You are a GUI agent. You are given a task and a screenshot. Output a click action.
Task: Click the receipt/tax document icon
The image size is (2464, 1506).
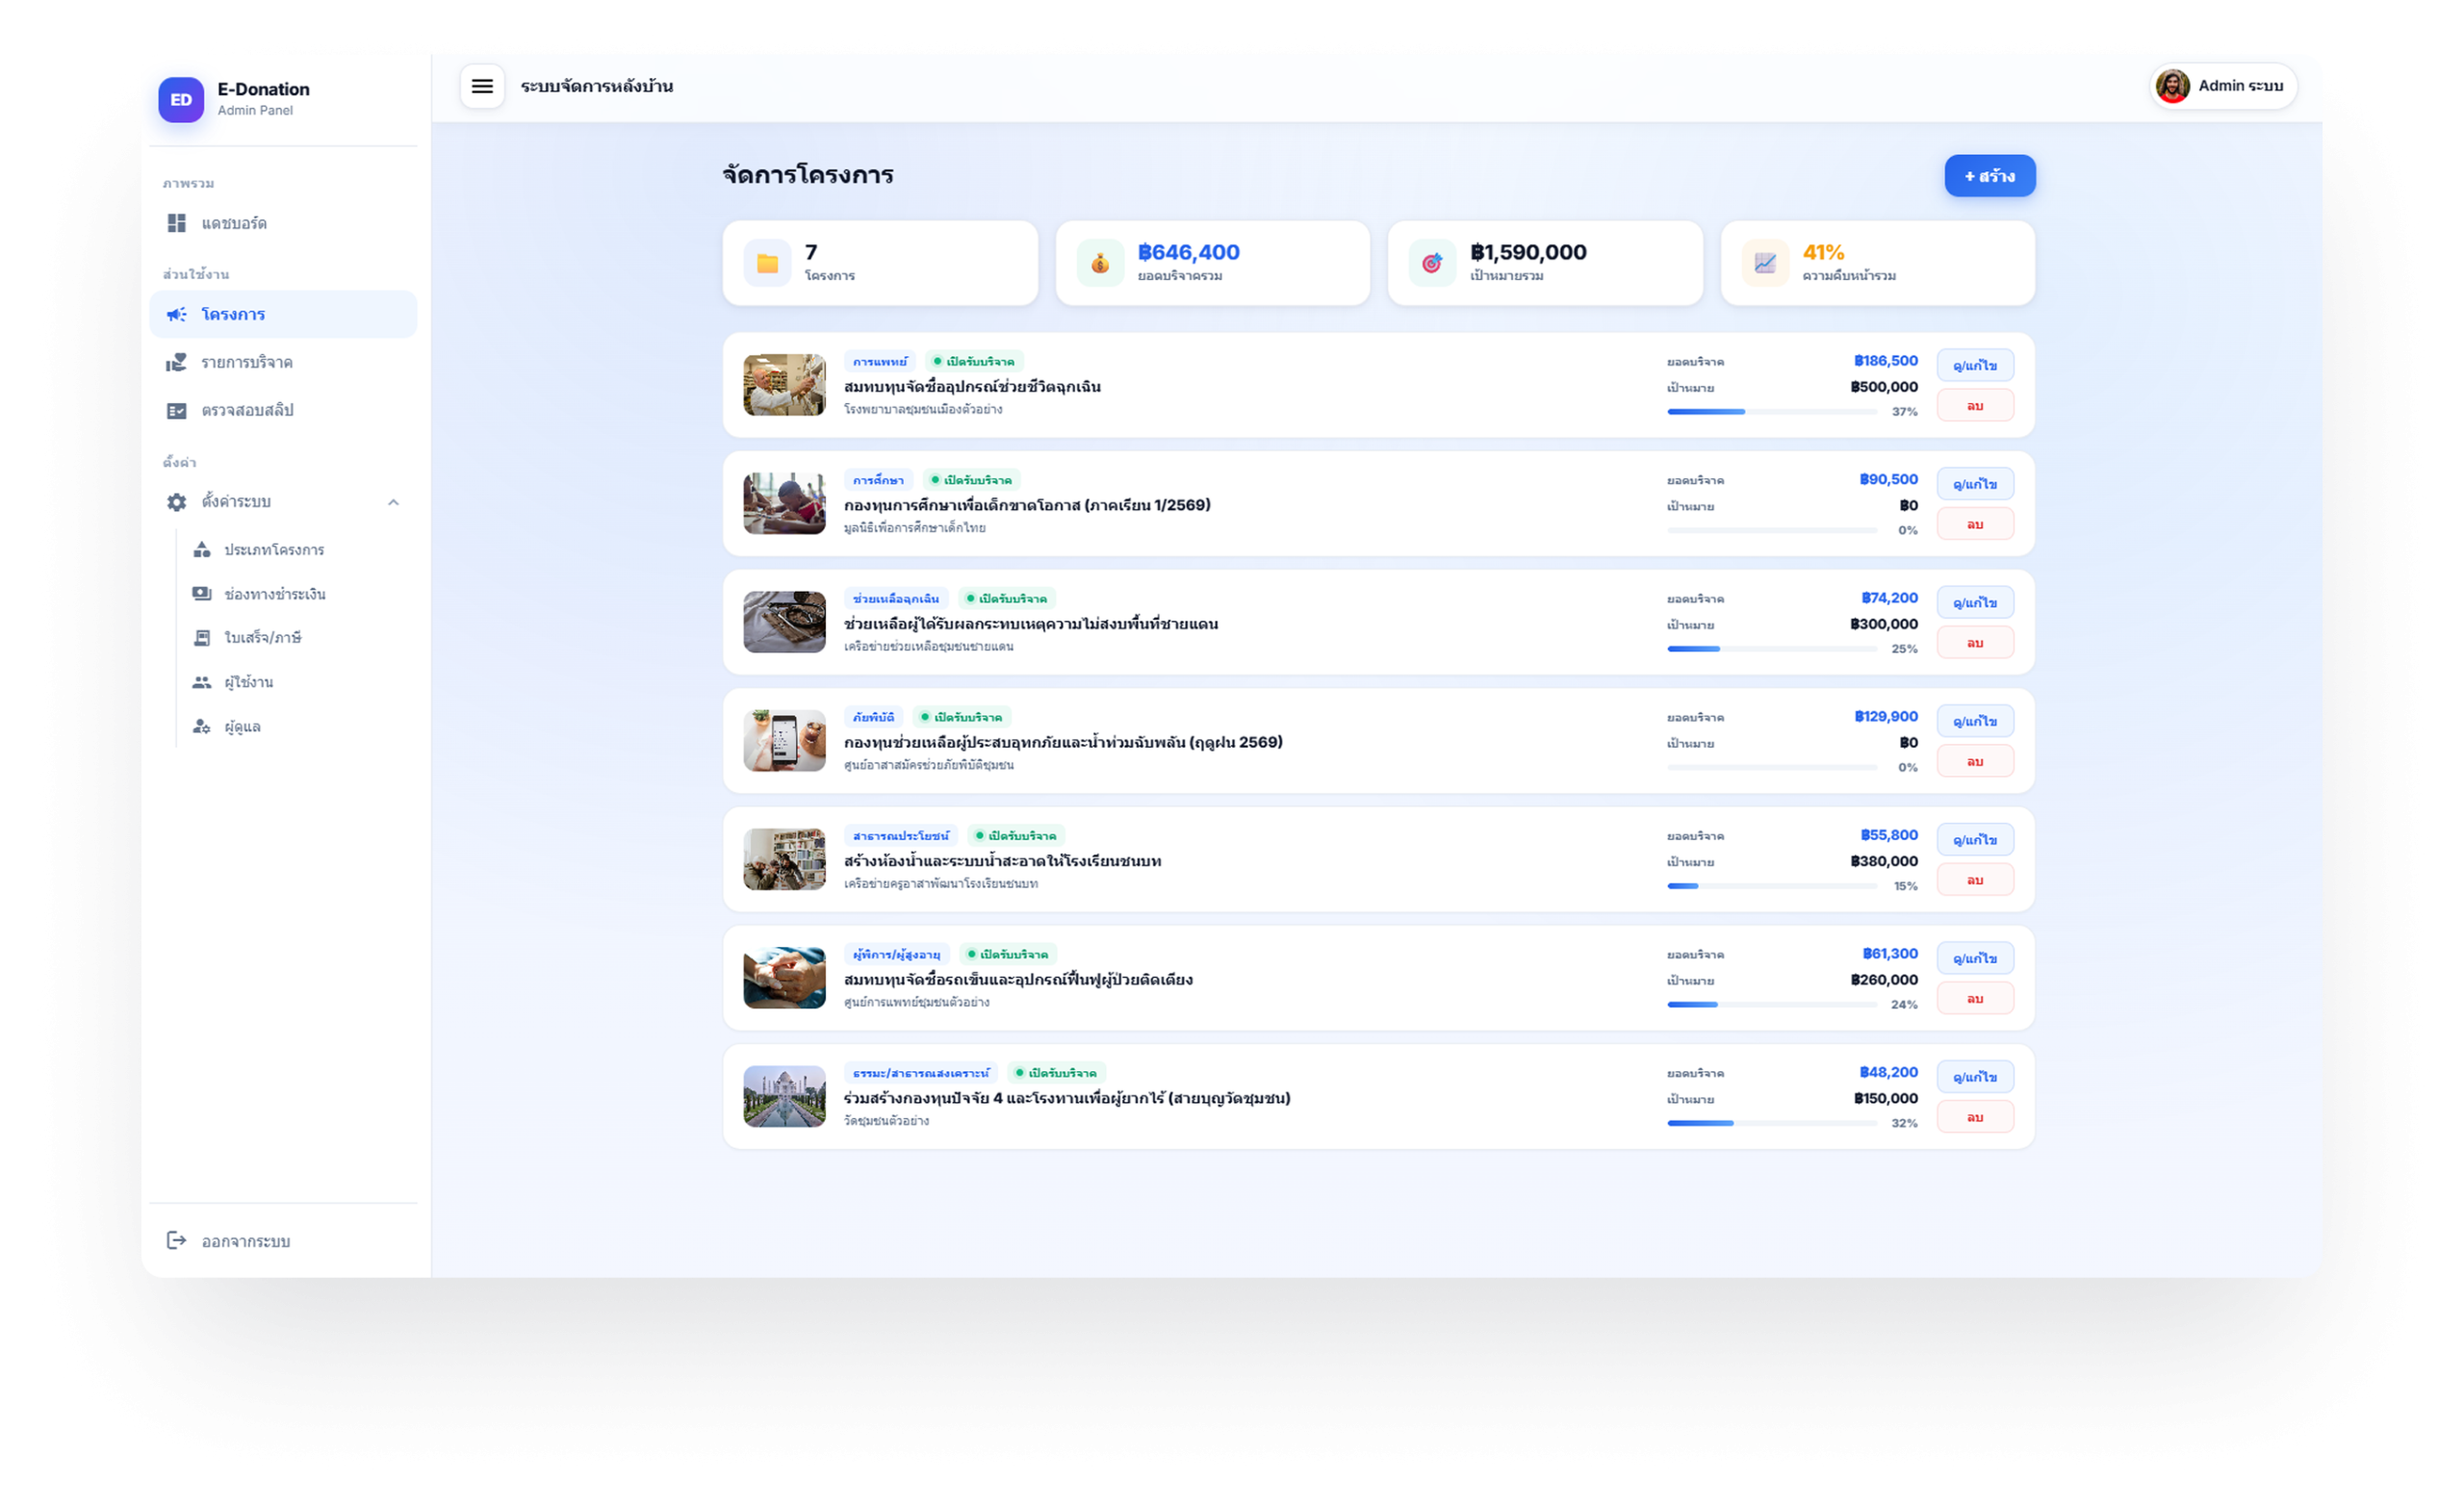click(x=202, y=638)
